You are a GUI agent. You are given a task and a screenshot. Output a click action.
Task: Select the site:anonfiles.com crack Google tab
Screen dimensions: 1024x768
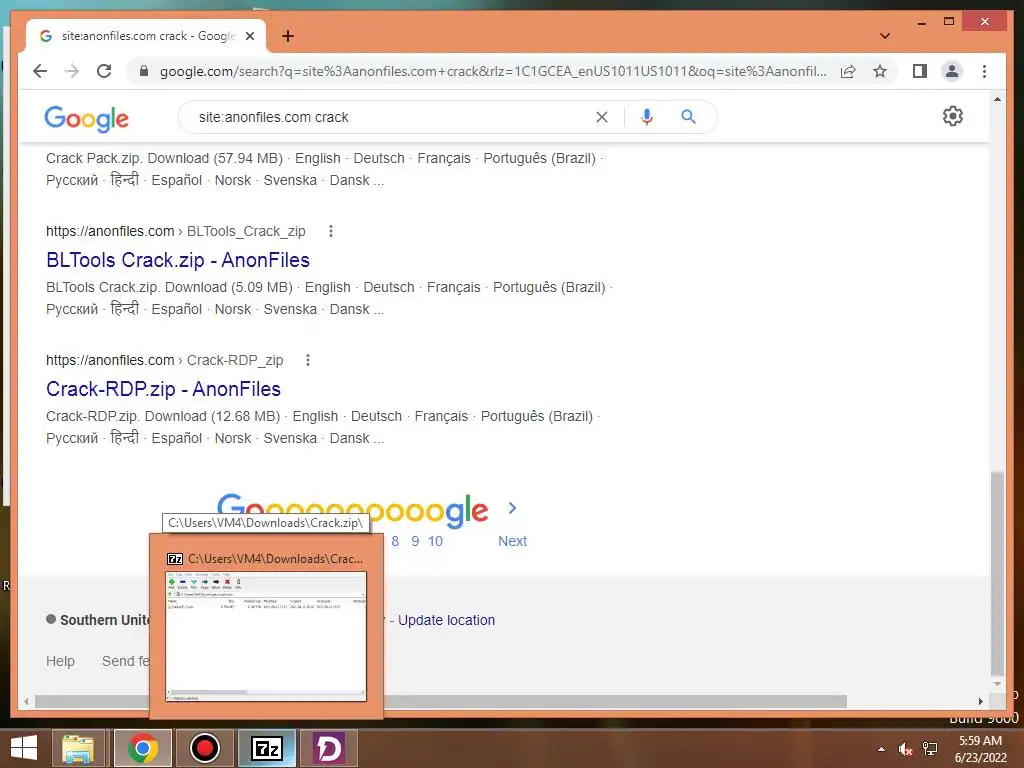[146, 36]
